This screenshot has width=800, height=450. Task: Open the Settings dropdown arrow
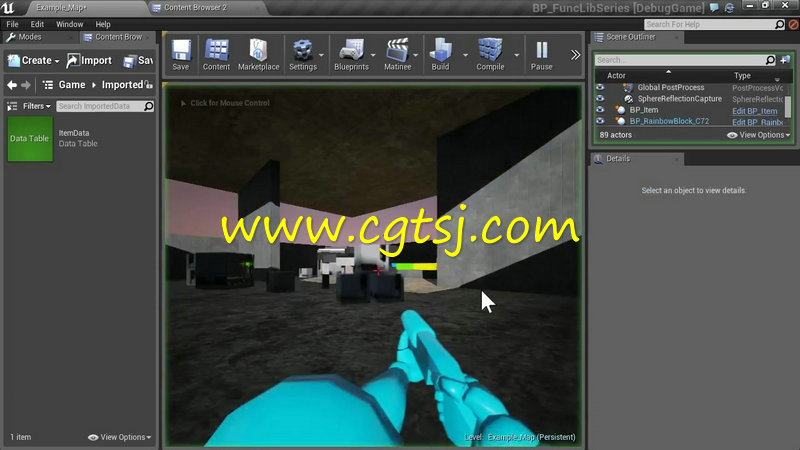[321, 55]
